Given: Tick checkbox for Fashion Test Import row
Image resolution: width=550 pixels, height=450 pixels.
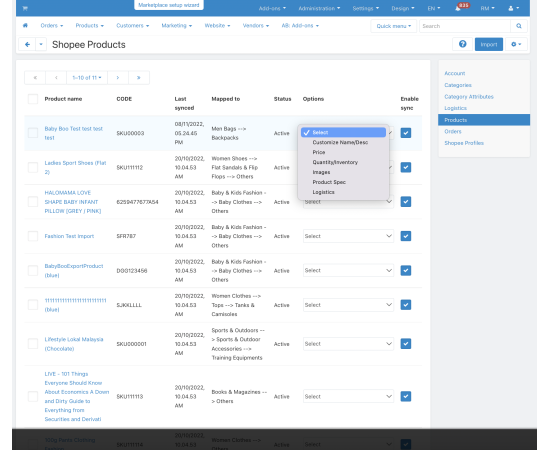Looking at the screenshot, I should 33,236.
